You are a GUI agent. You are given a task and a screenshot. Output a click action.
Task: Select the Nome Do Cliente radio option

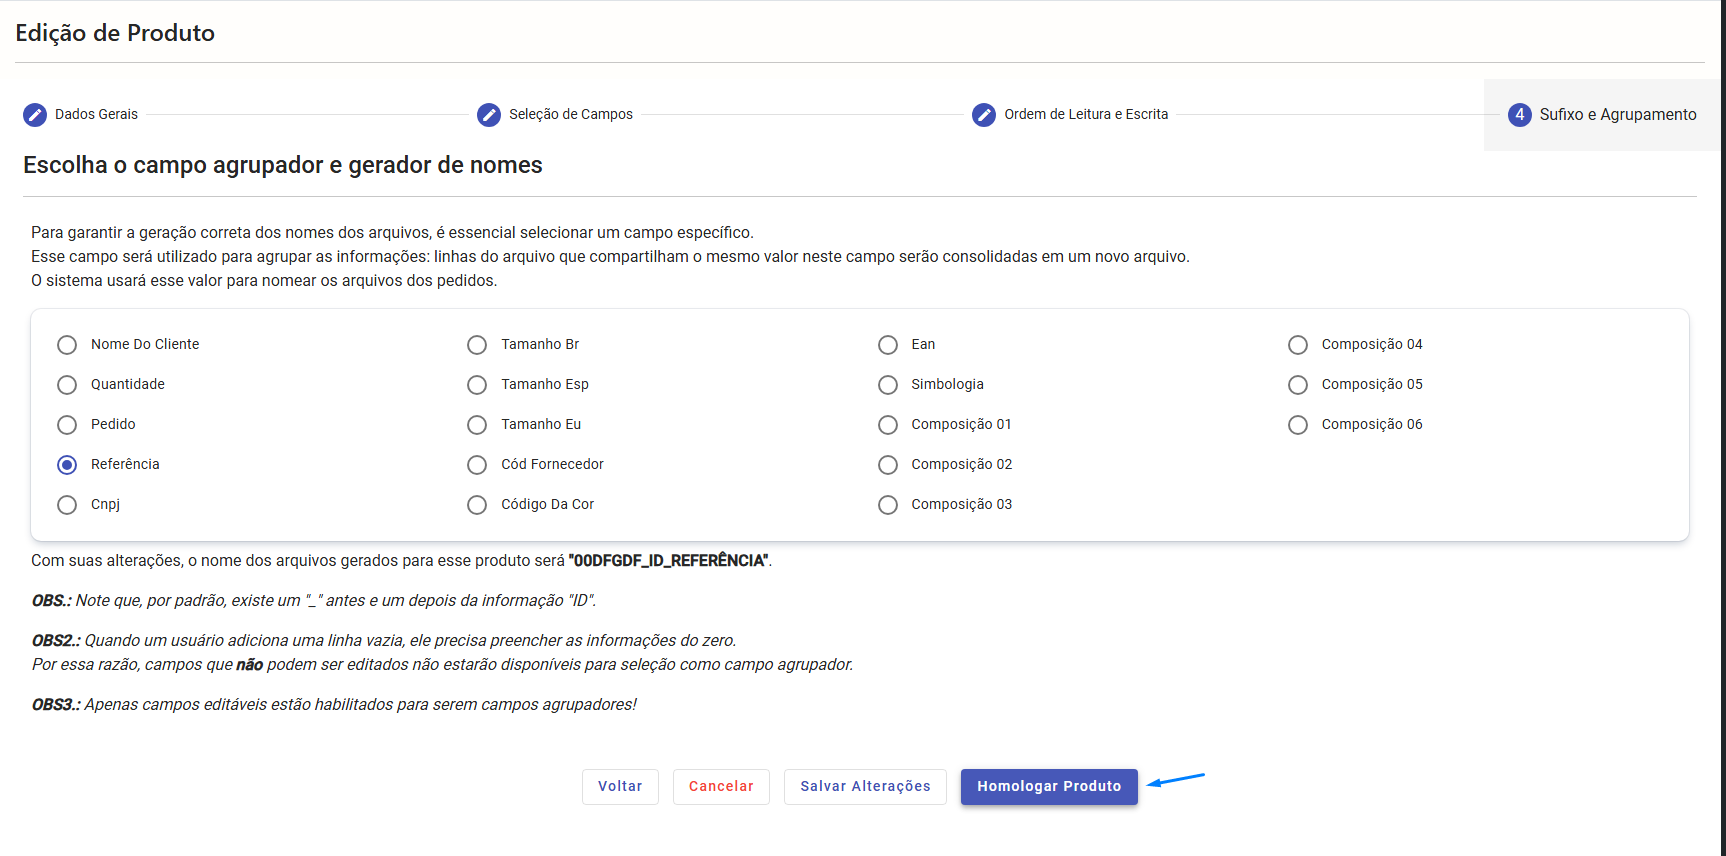(x=67, y=345)
